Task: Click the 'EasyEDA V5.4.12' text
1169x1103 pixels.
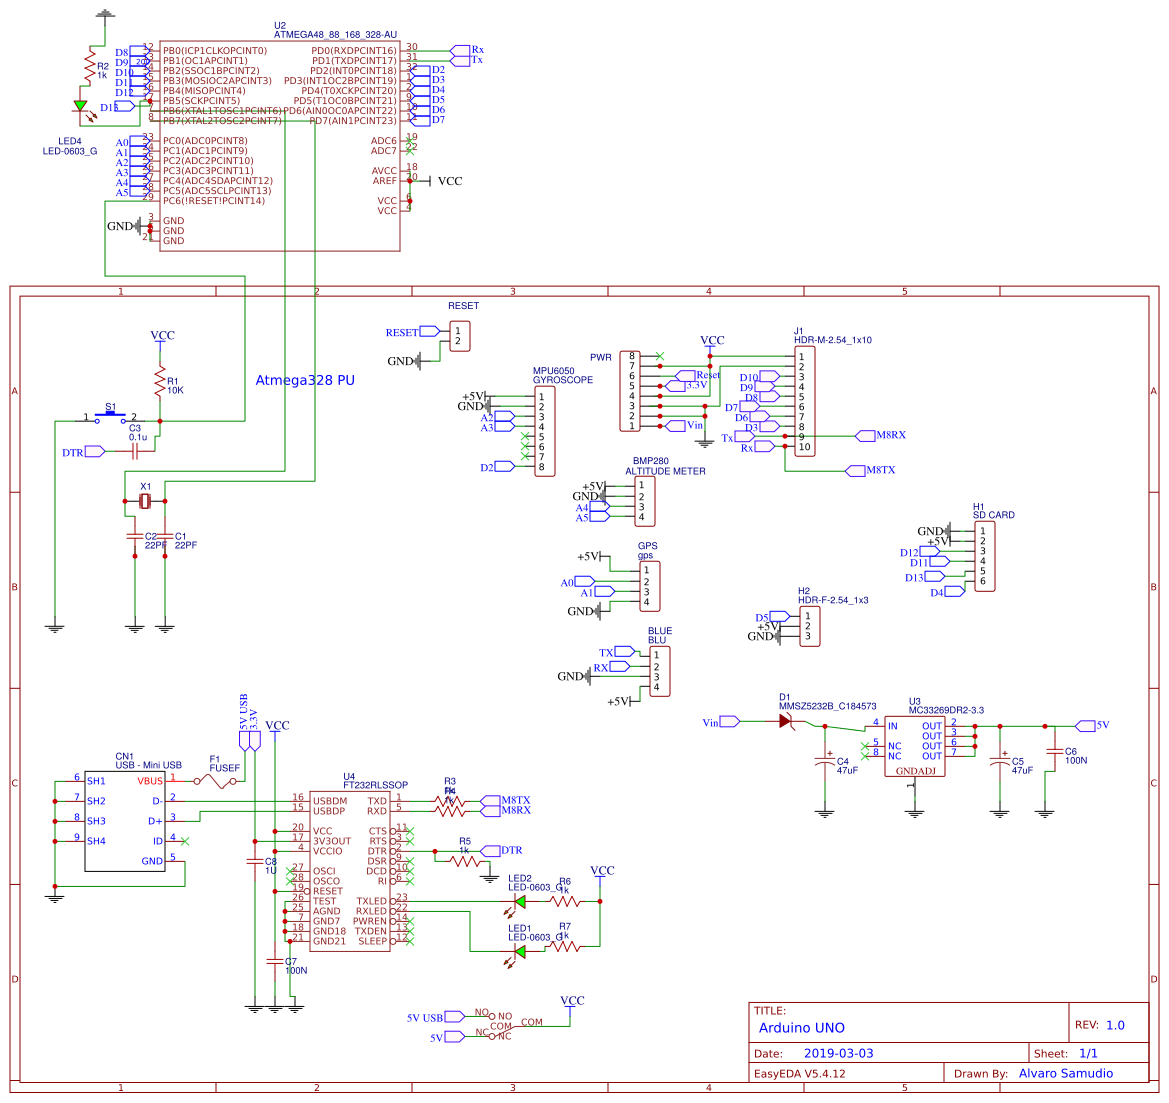Action: 800,1074
